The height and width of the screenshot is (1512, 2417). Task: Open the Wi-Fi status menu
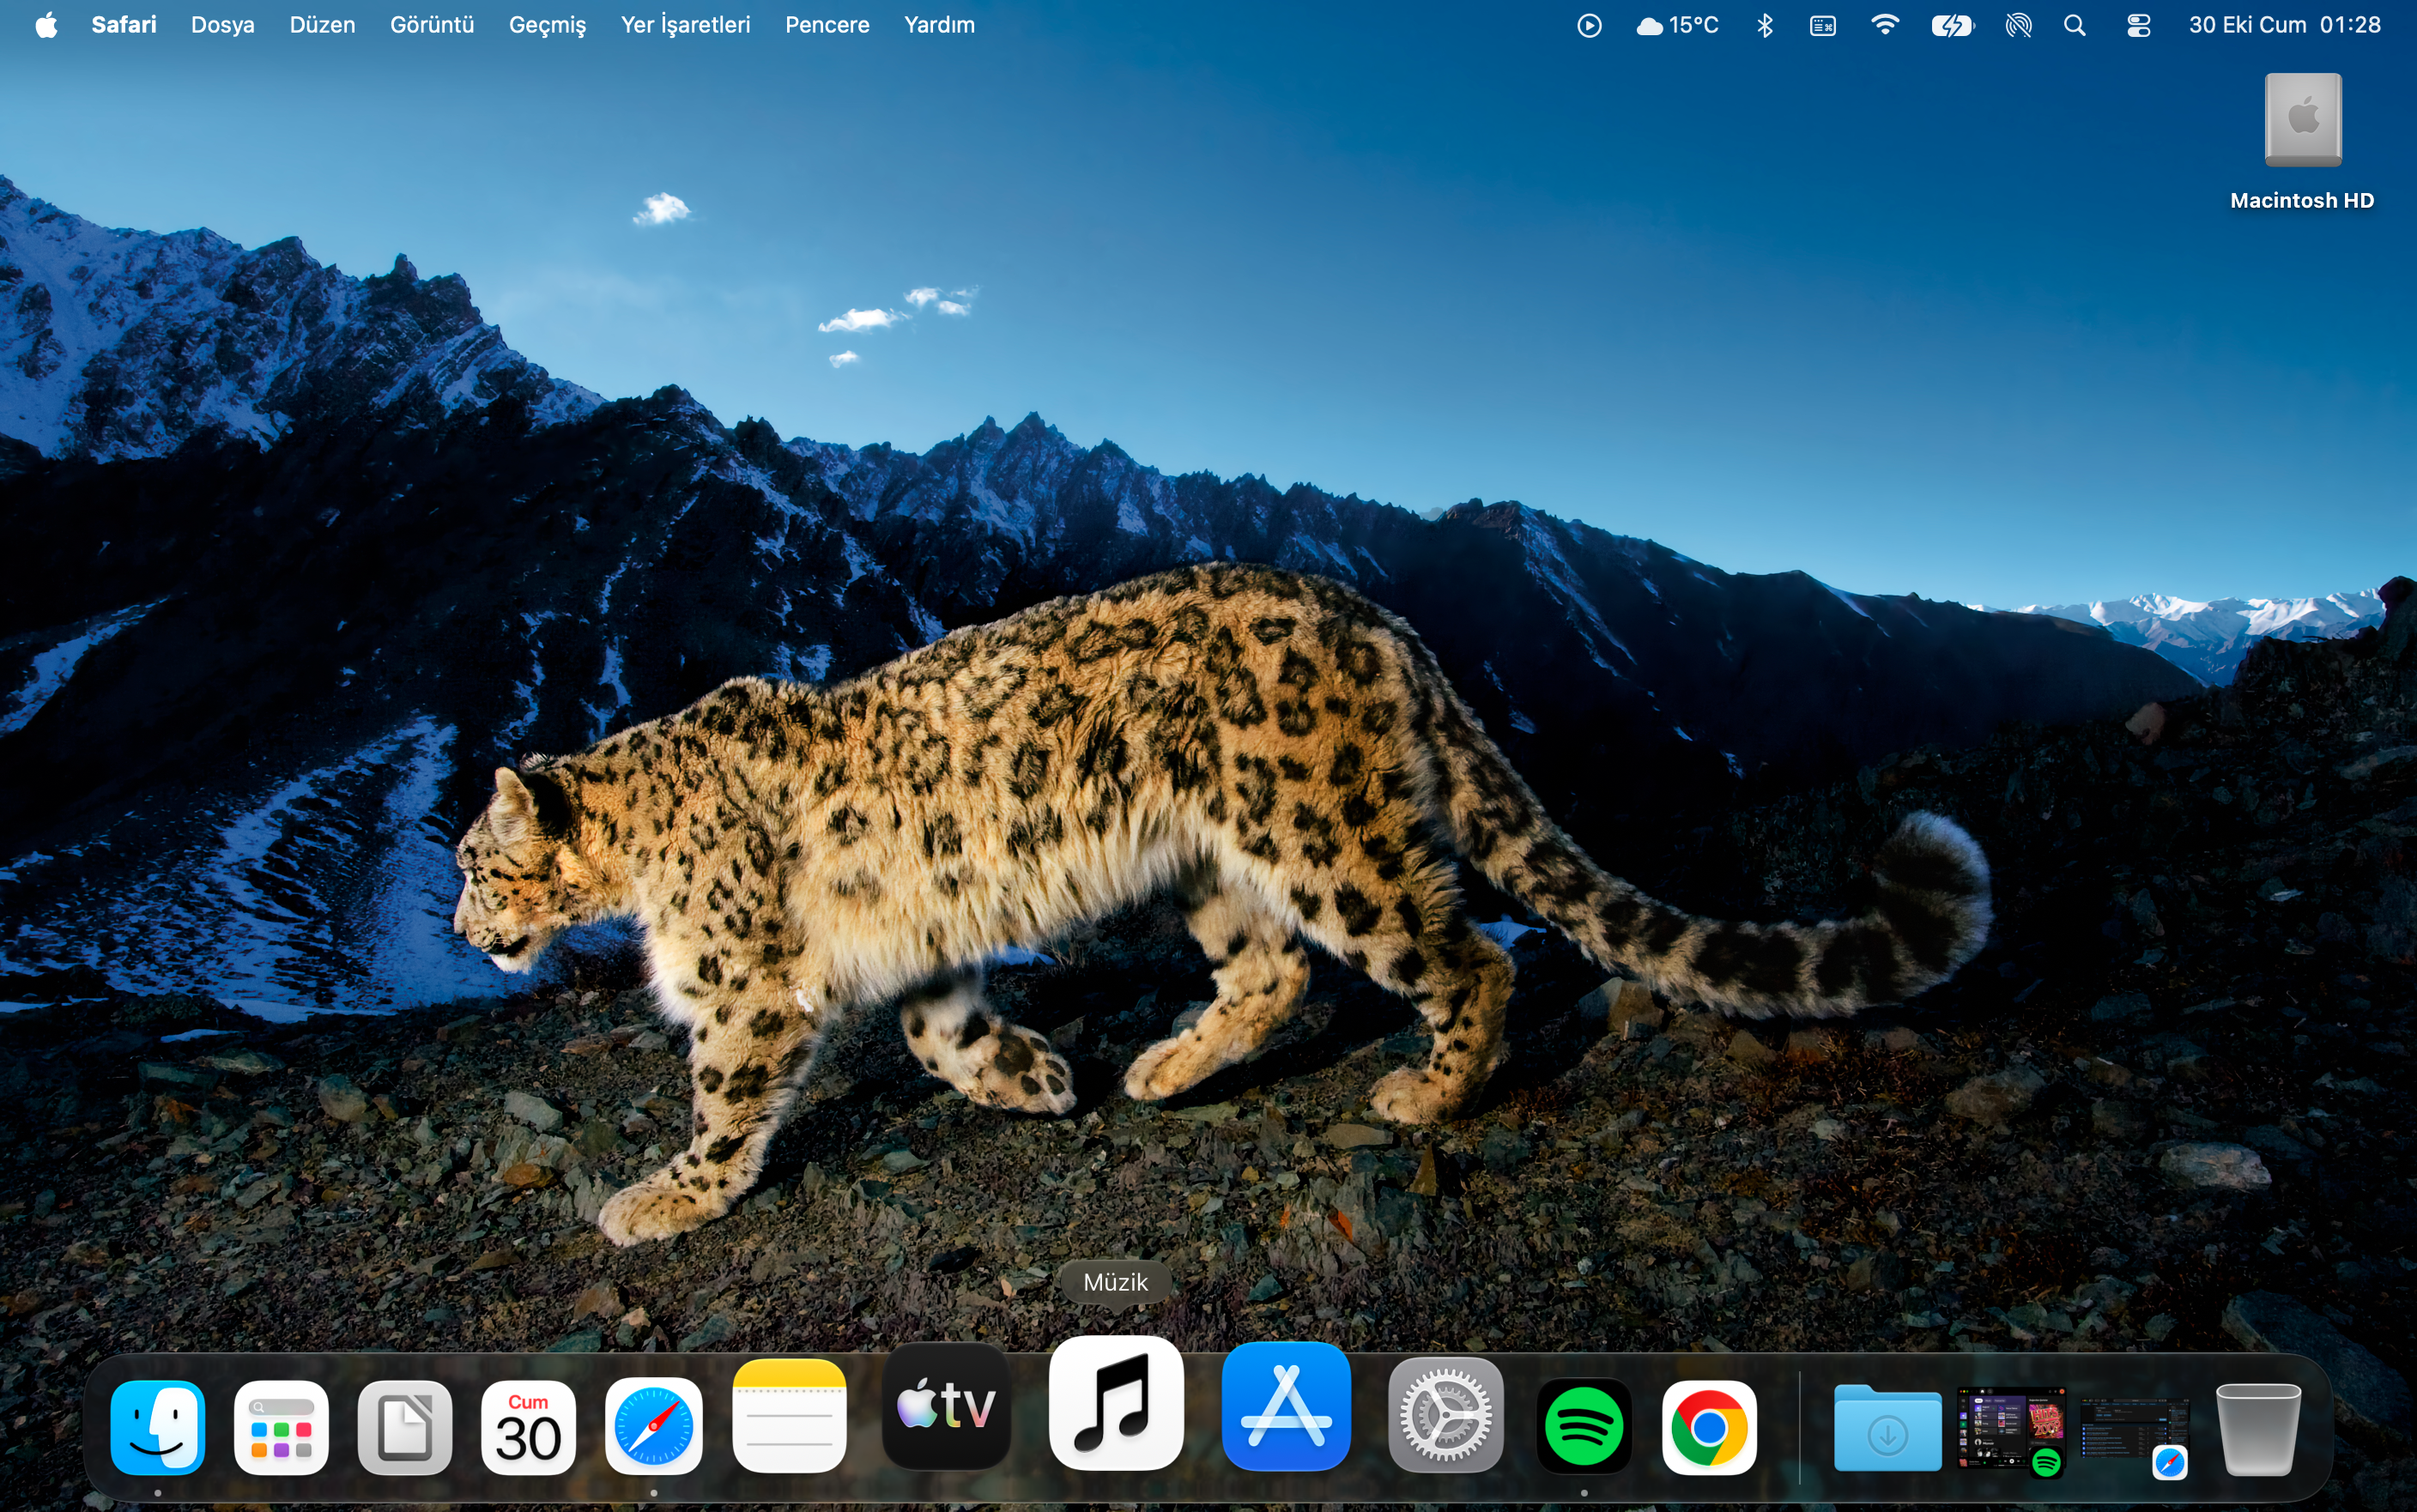[1885, 25]
